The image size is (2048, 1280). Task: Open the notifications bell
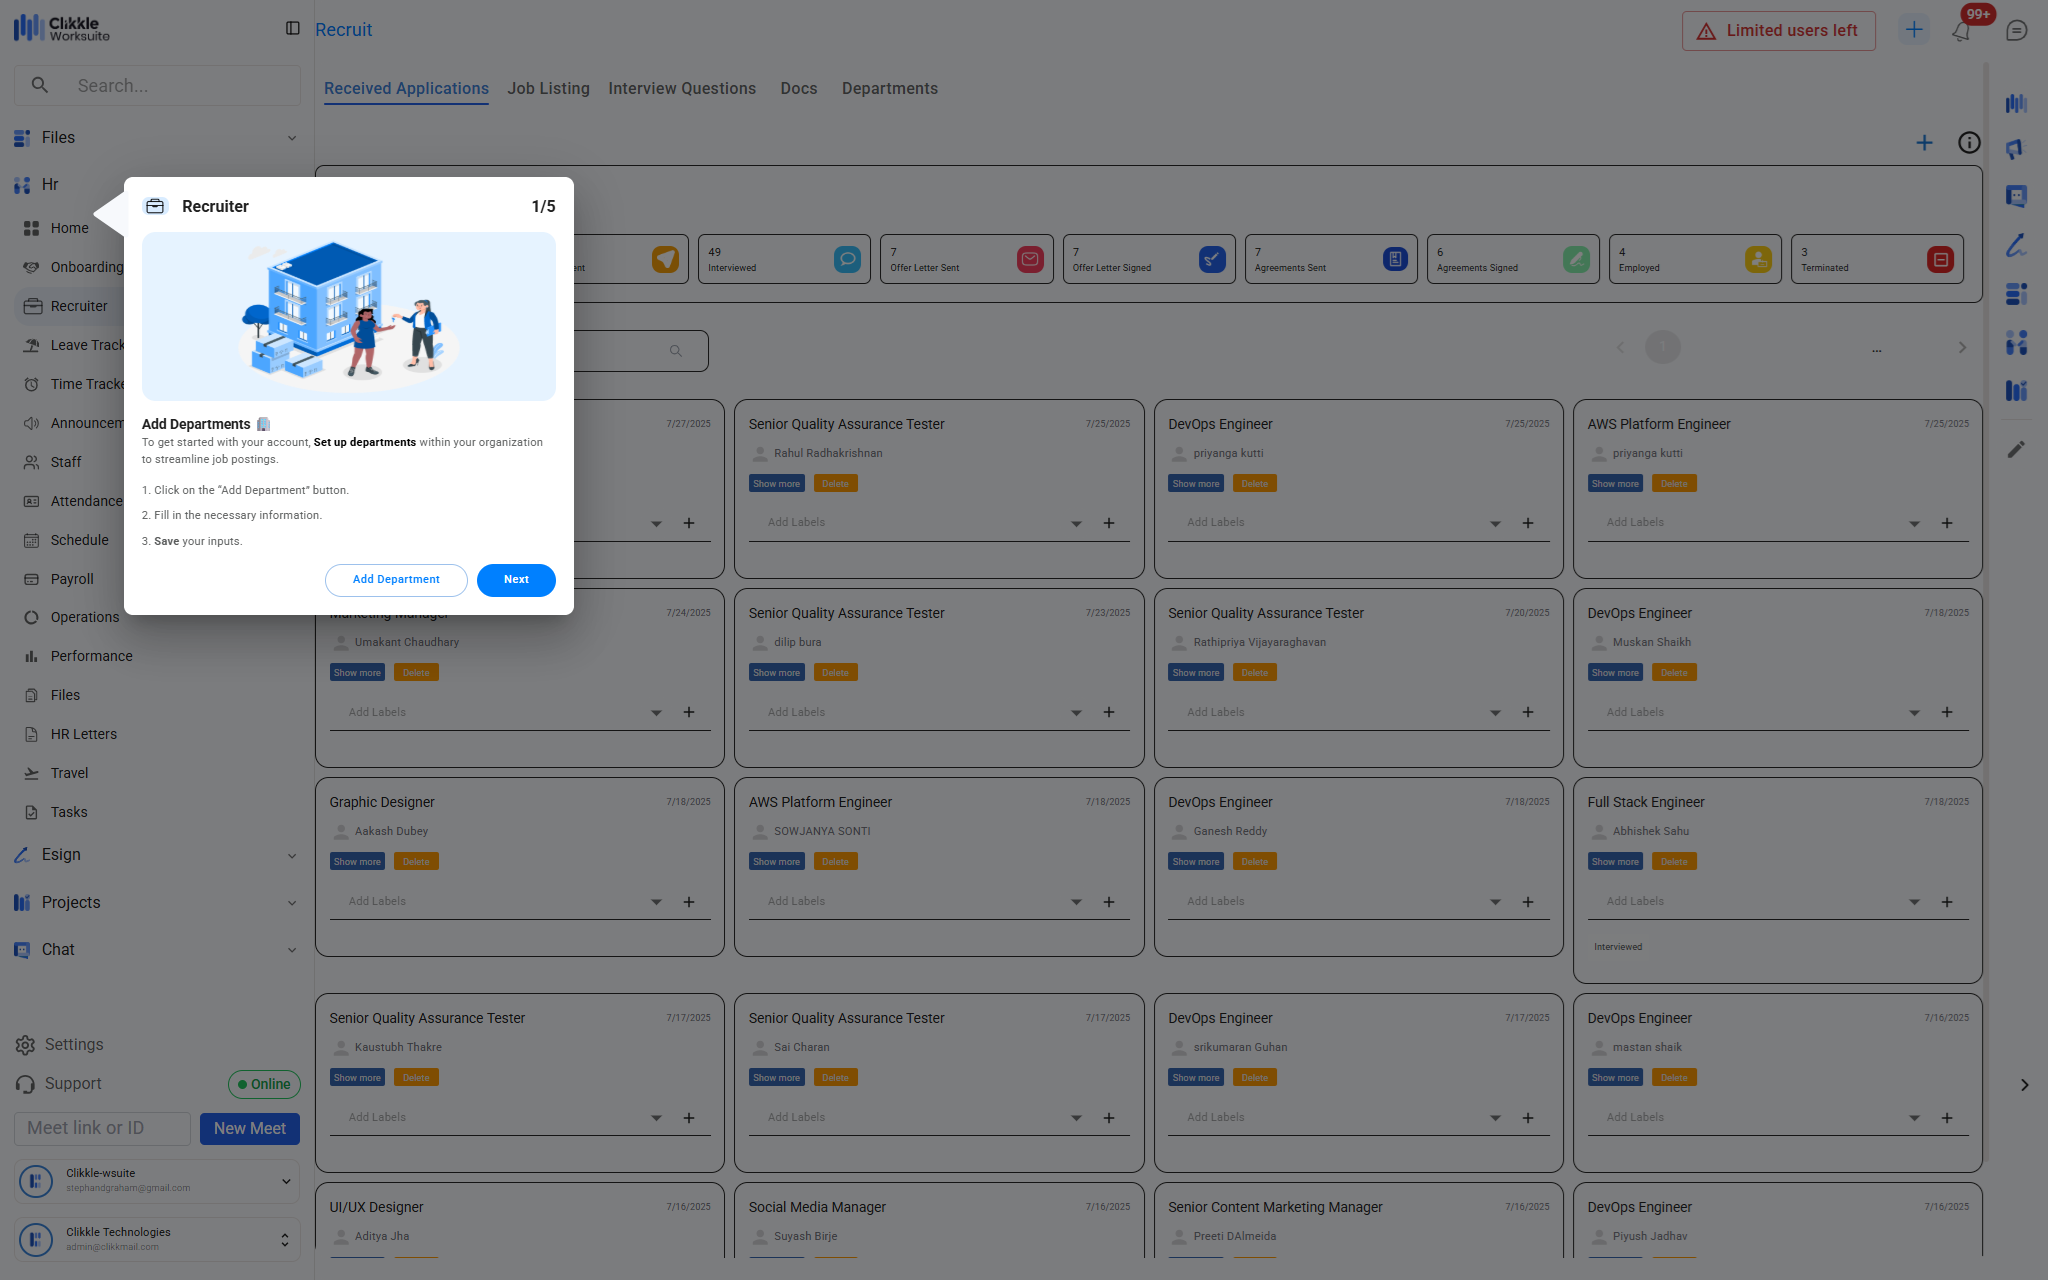pyautogui.click(x=1961, y=31)
